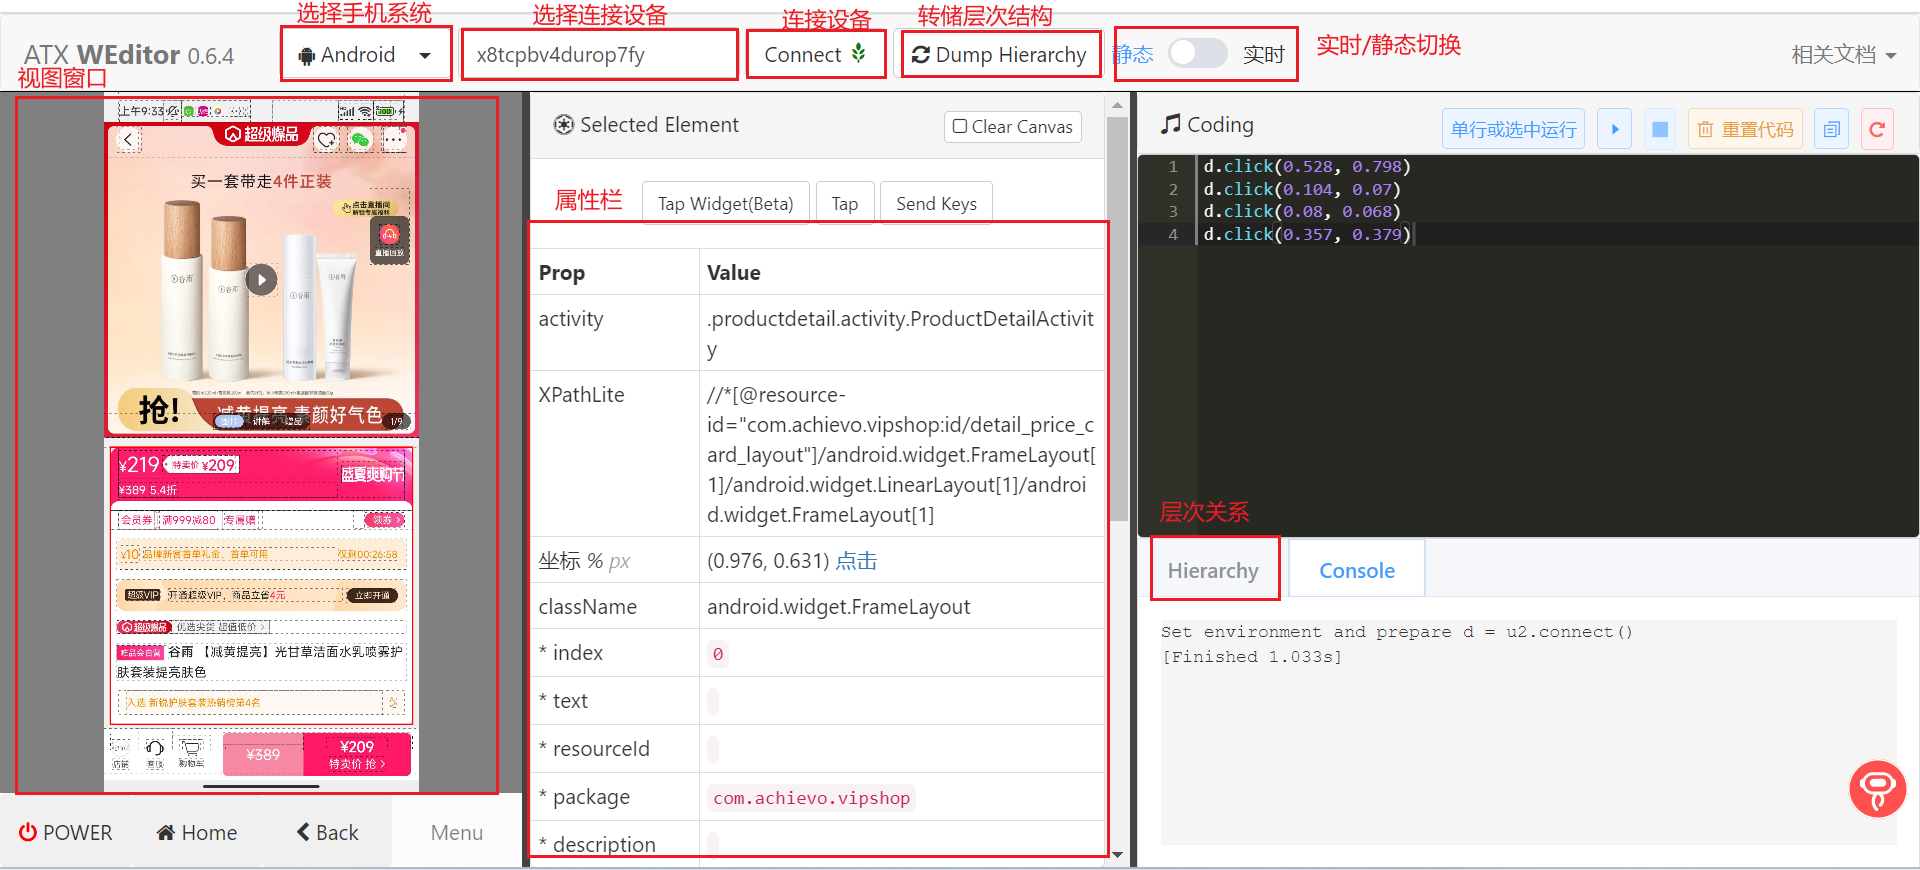Image resolution: width=1920 pixels, height=870 pixels.
Task: Click the Dump Hierarchy button
Action: click(1000, 55)
